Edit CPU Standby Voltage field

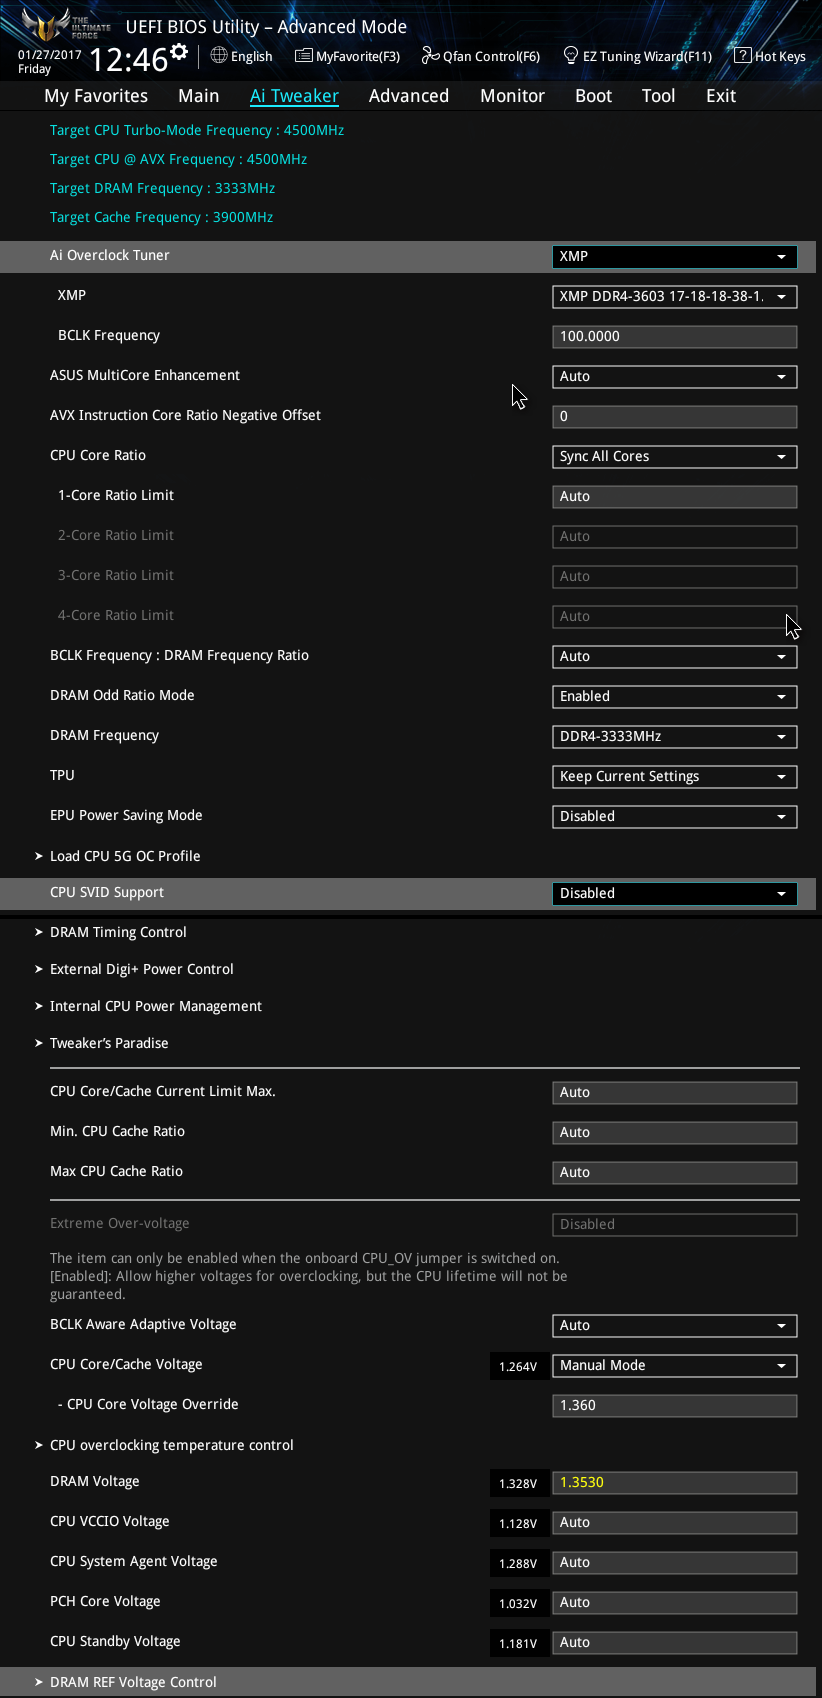coord(675,1642)
